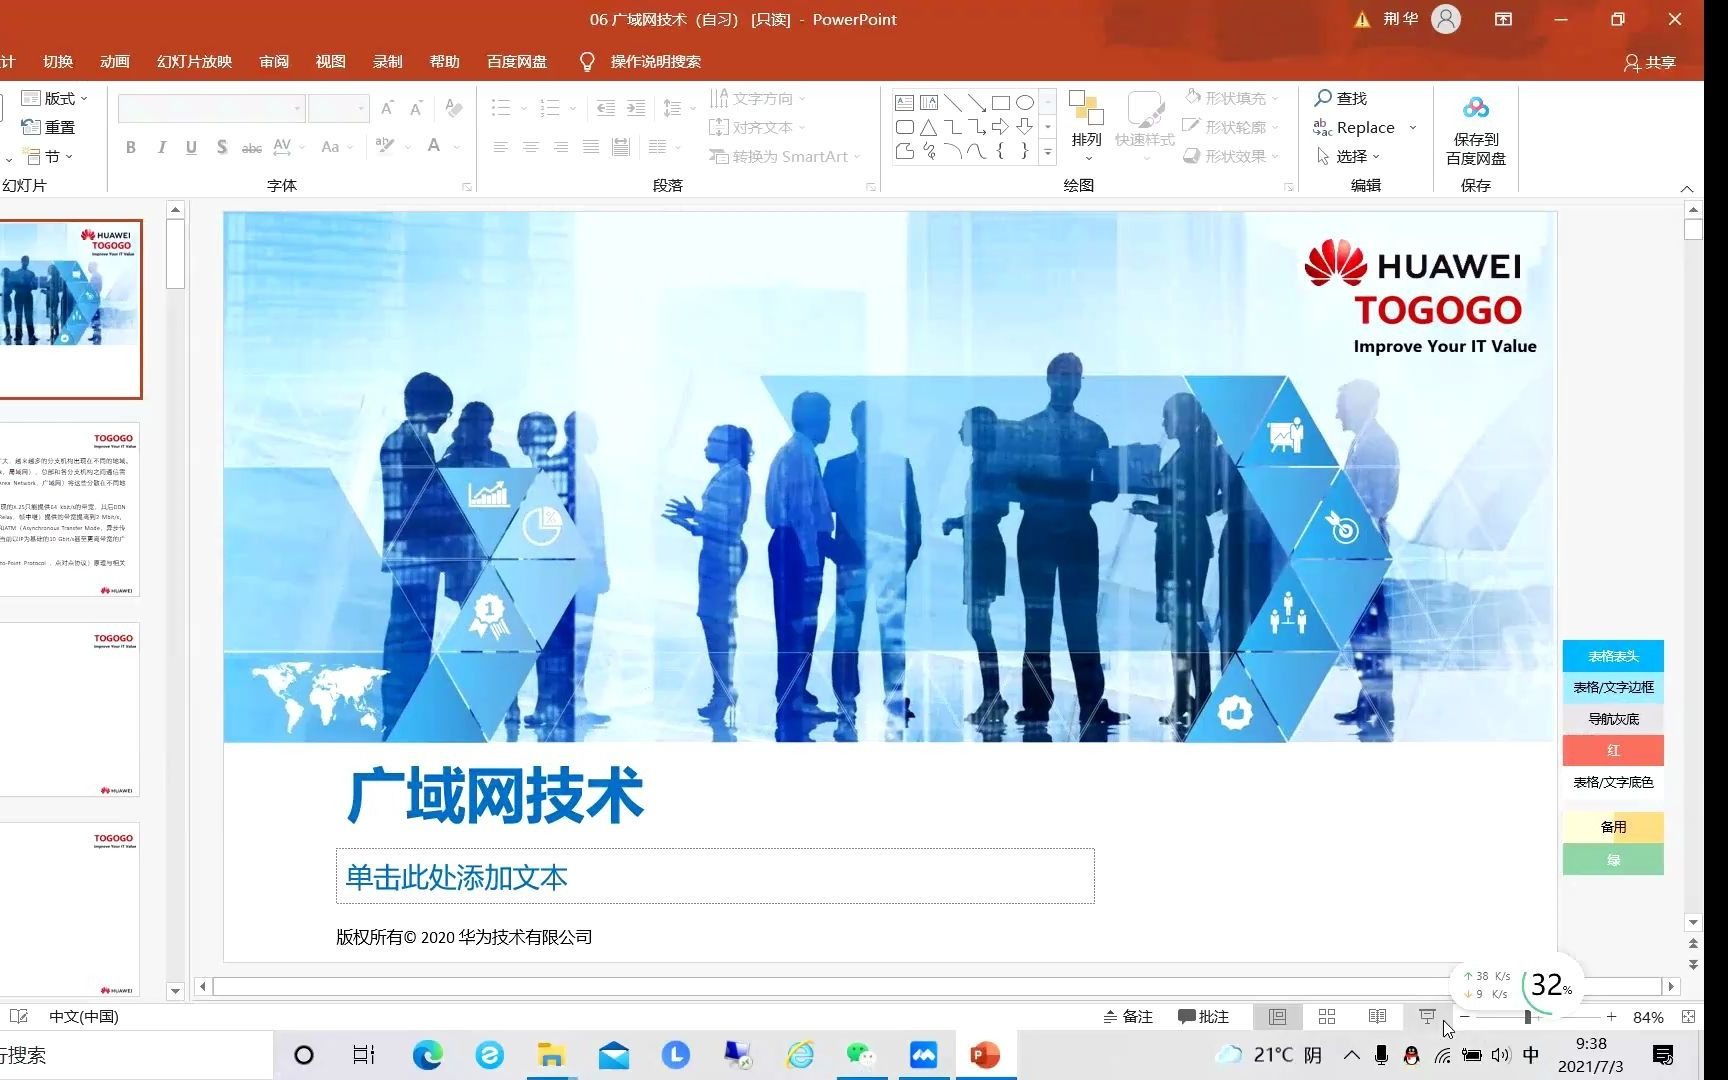
Task: Click the Underline formatting icon
Action: pyautogui.click(x=191, y=147)
